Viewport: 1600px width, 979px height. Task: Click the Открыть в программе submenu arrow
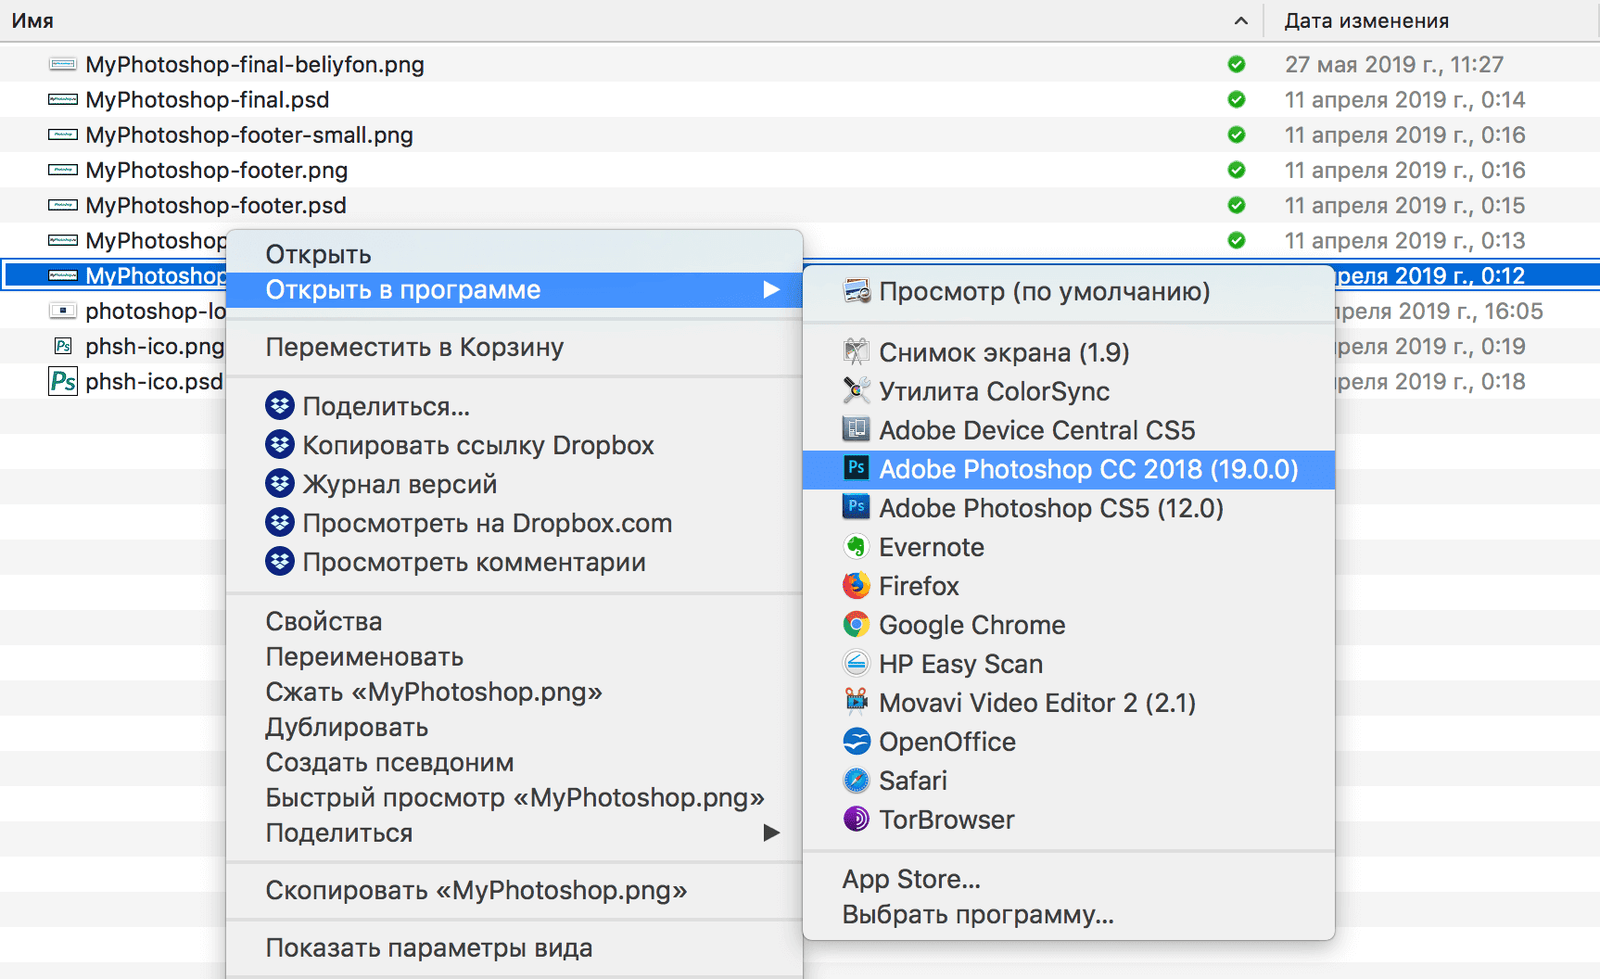pyautogui.click(x=771, y=290)
